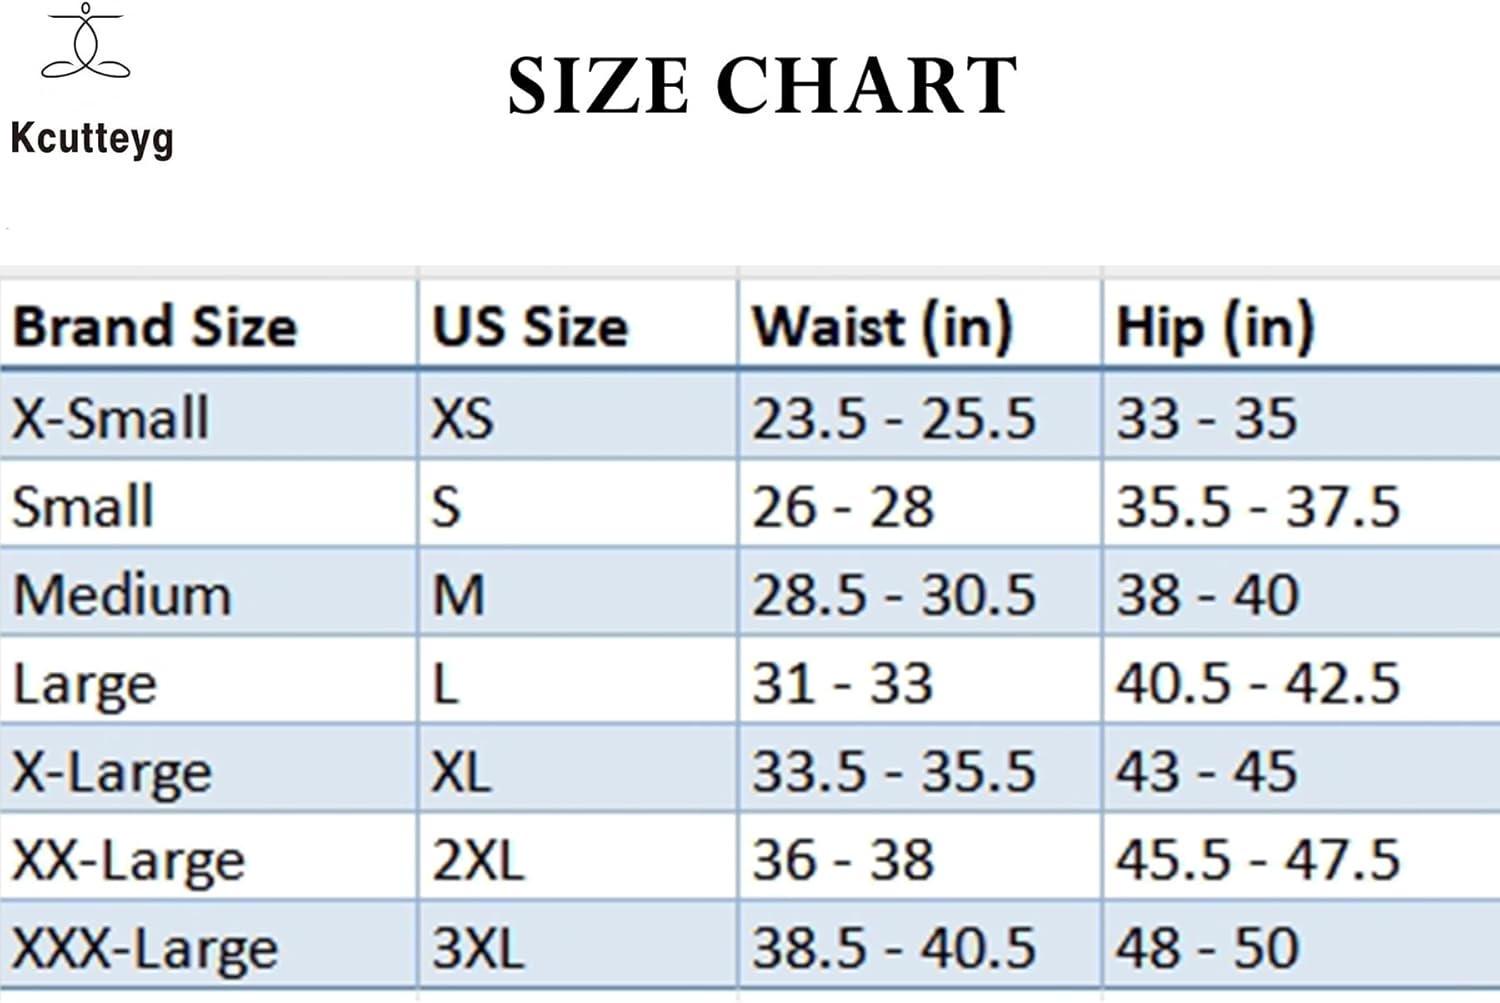The image size is (1500, 1003).
Task: Click the Kcutteyg yoga figure logo
Action: [86, 42]
